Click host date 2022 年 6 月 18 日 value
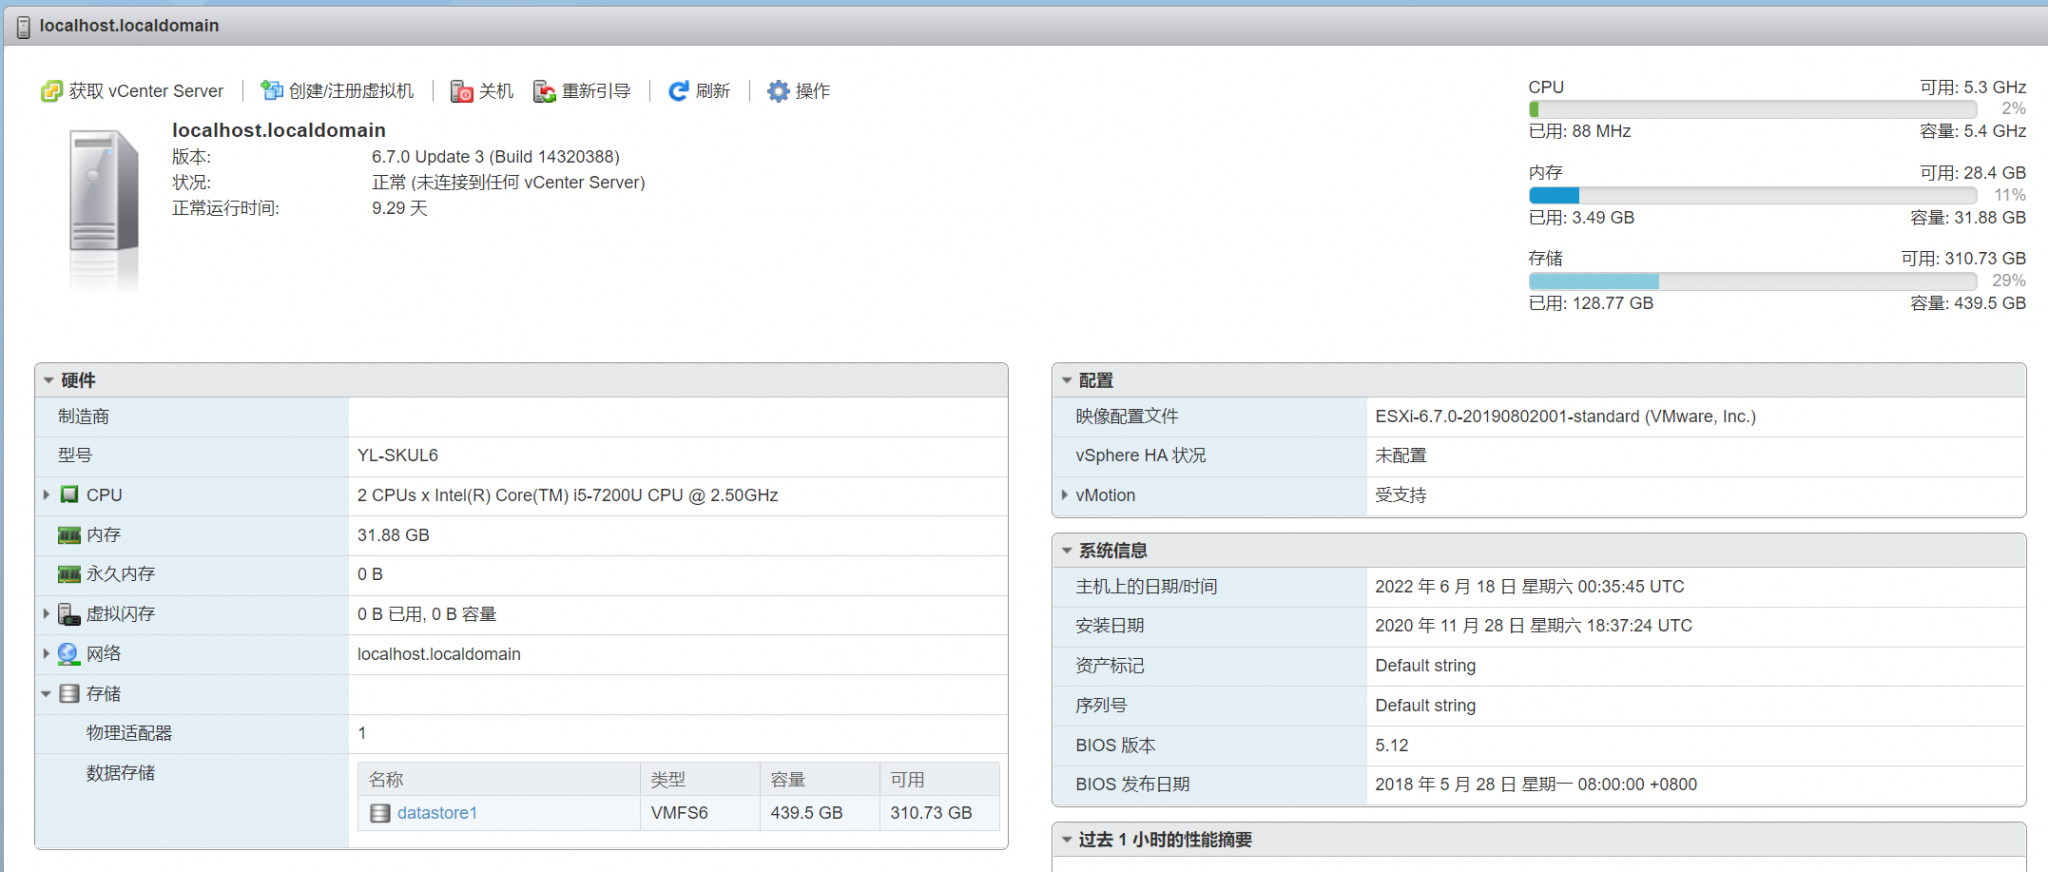Screen dimensions: 2048x872 tap(1530, 586)
